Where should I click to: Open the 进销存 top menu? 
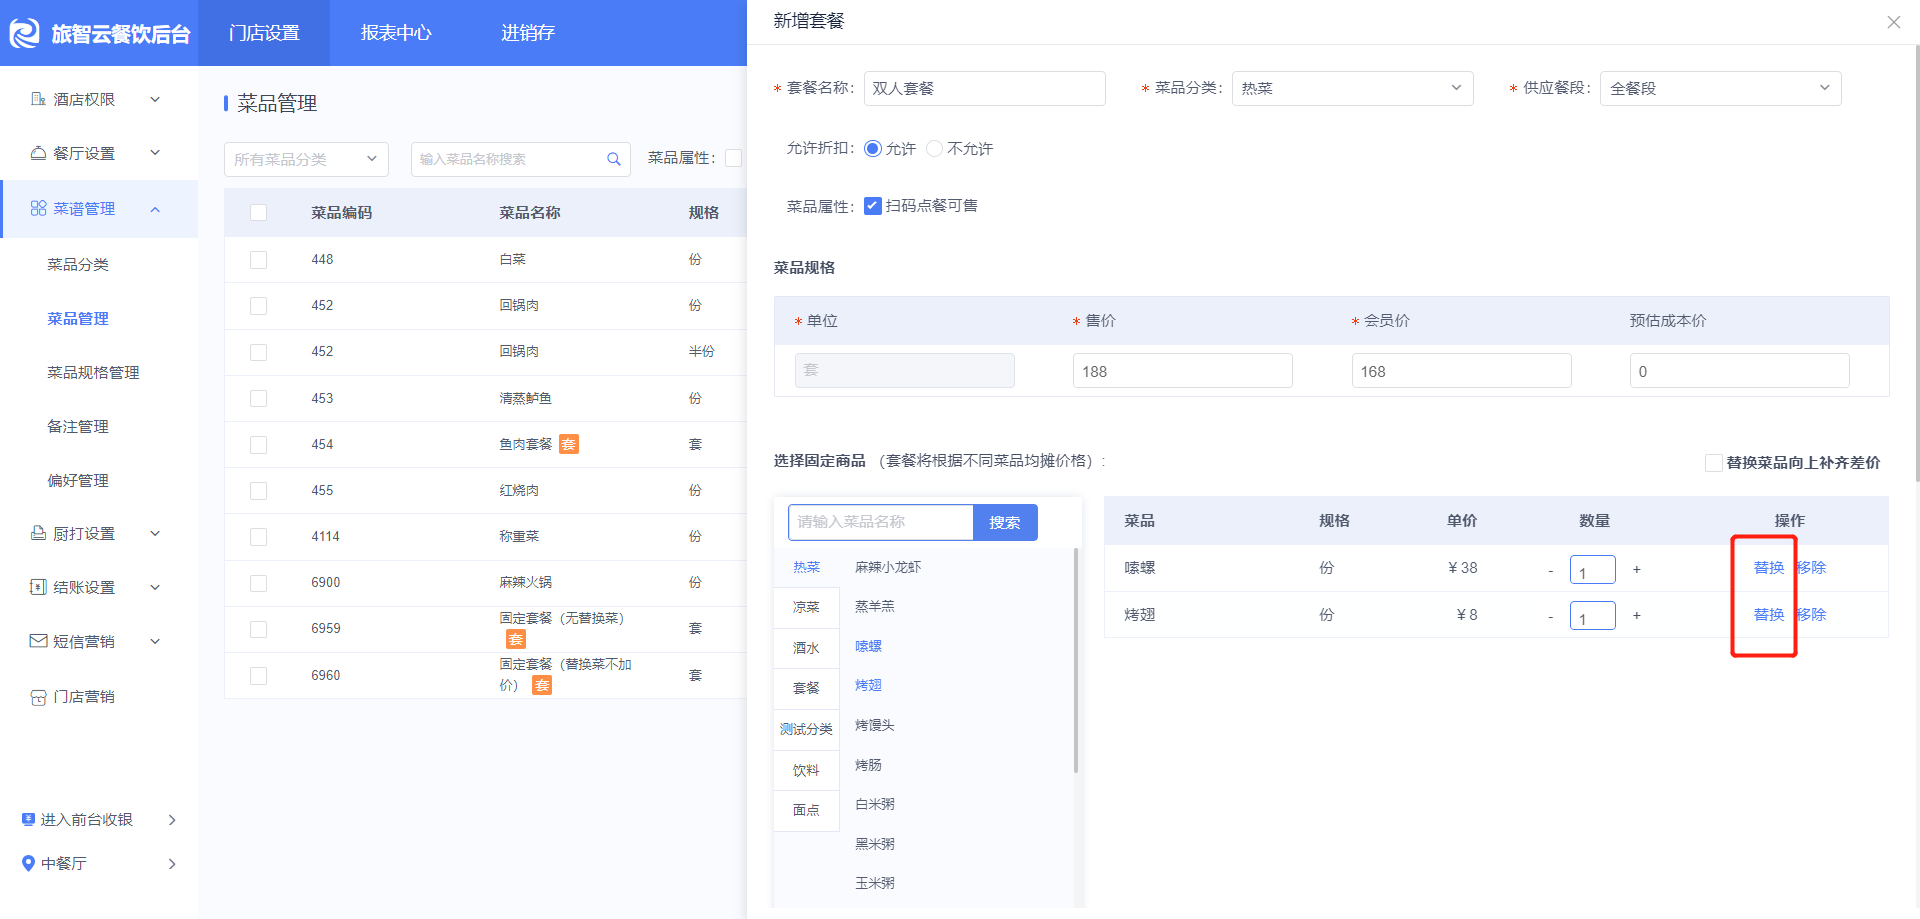pos(528,33)
